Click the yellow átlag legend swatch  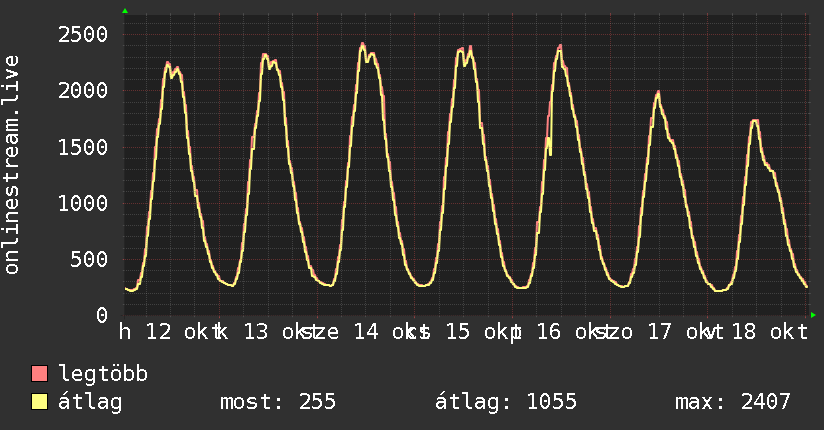click(x=39, y=402)
